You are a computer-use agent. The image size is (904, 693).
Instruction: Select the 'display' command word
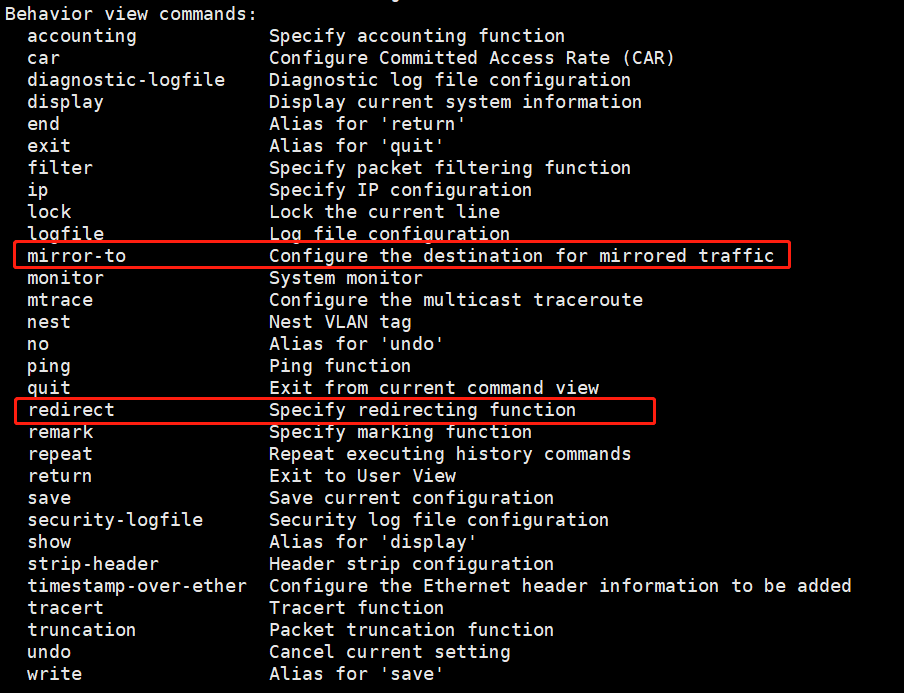pyautogui.click(x=65, y=102)
